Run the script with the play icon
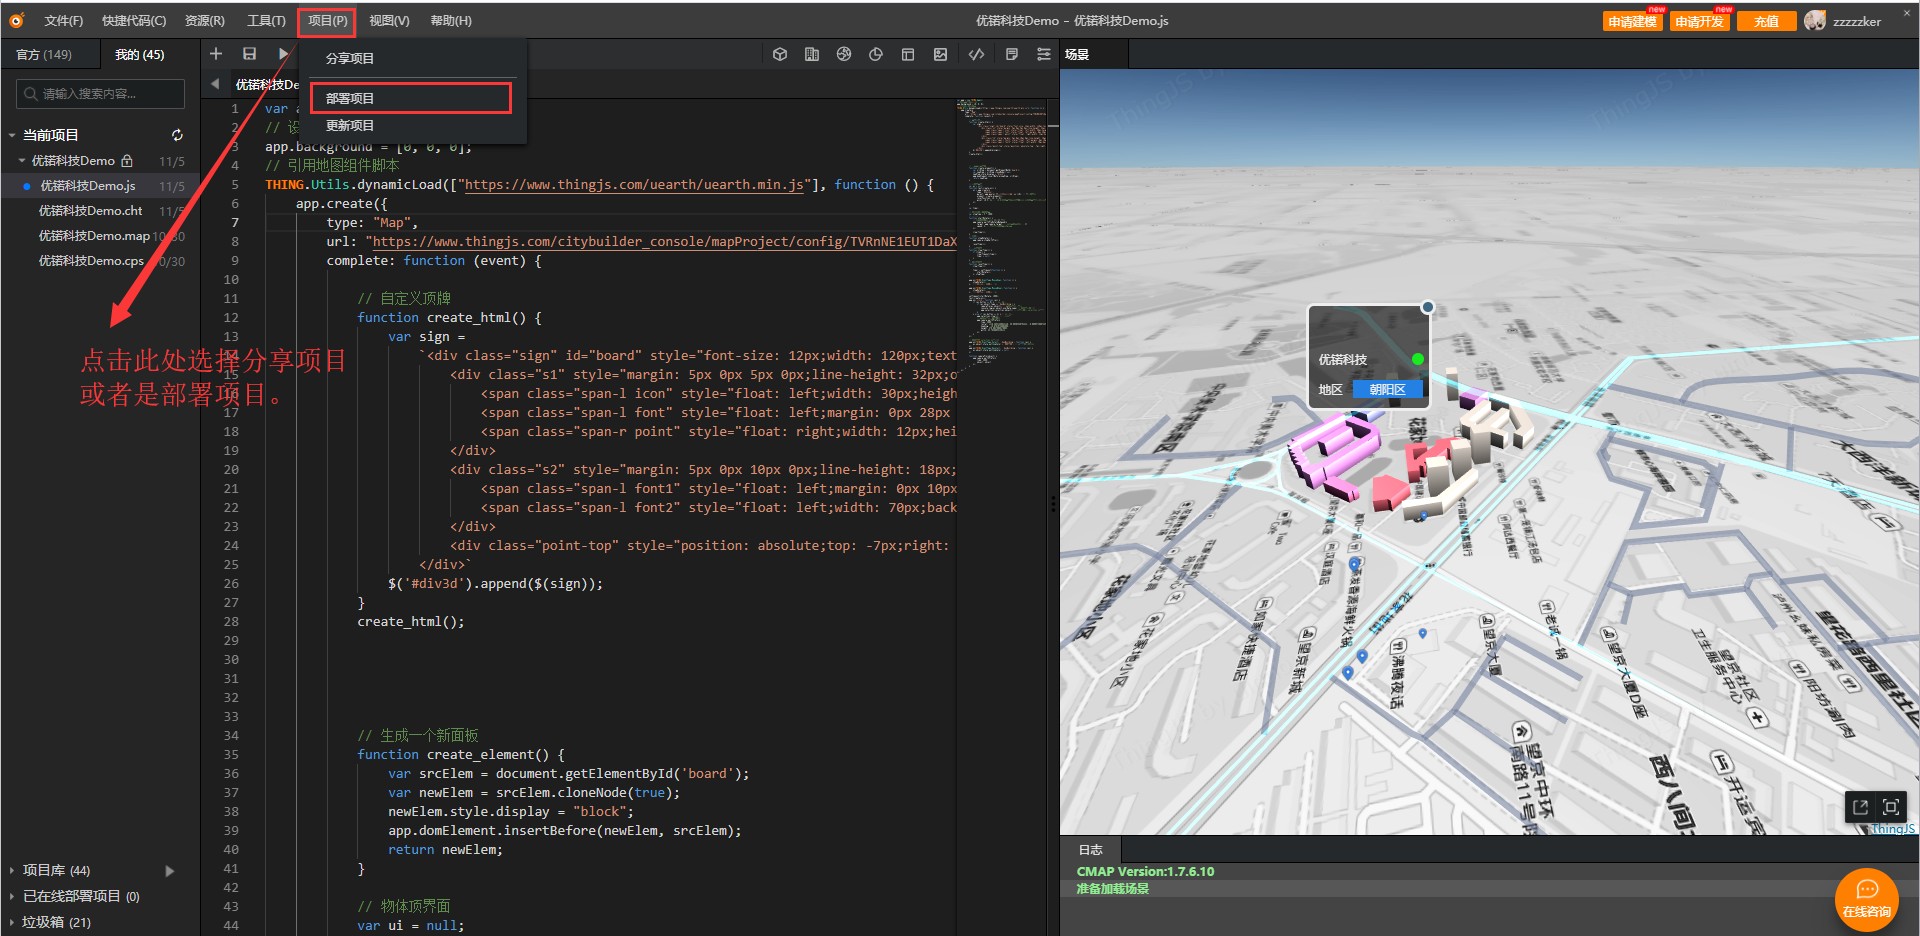 click(284, 54)
